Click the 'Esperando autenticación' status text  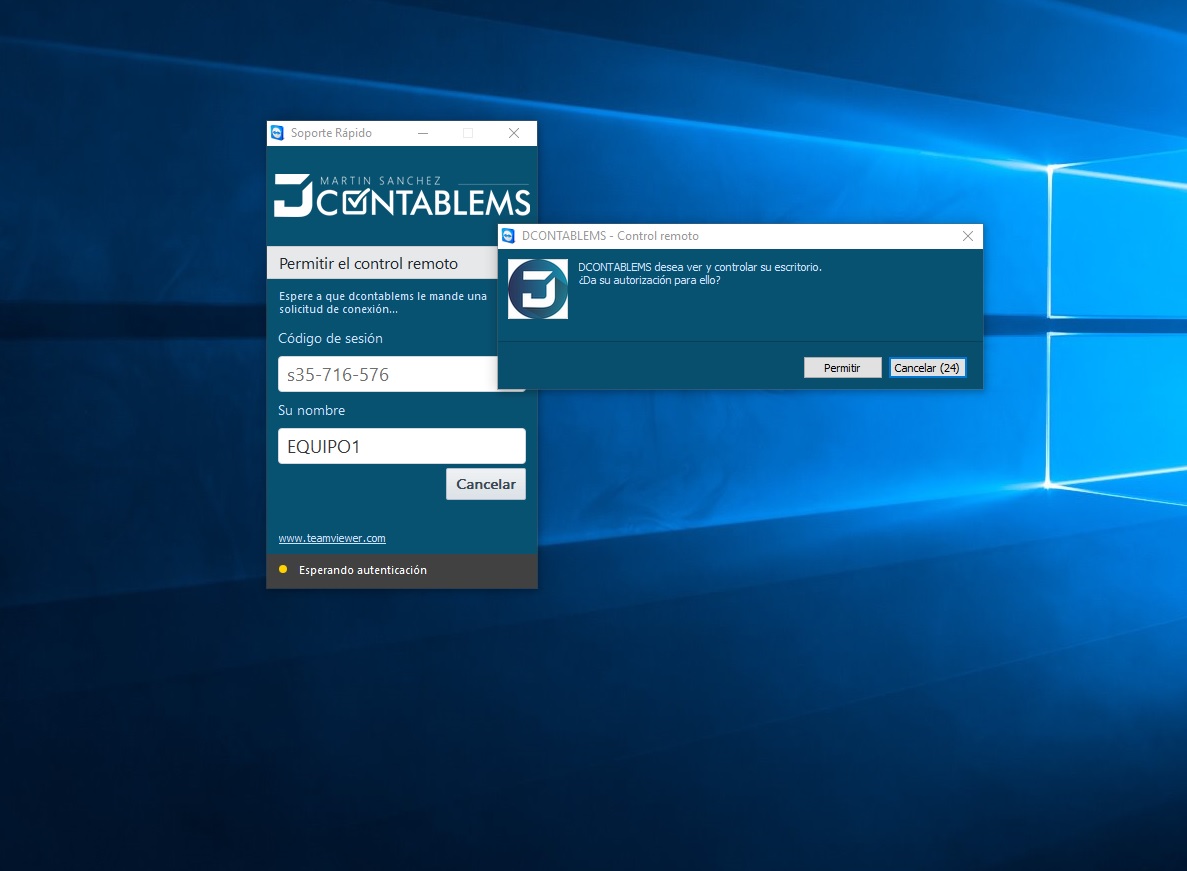(x=363, y=570)
